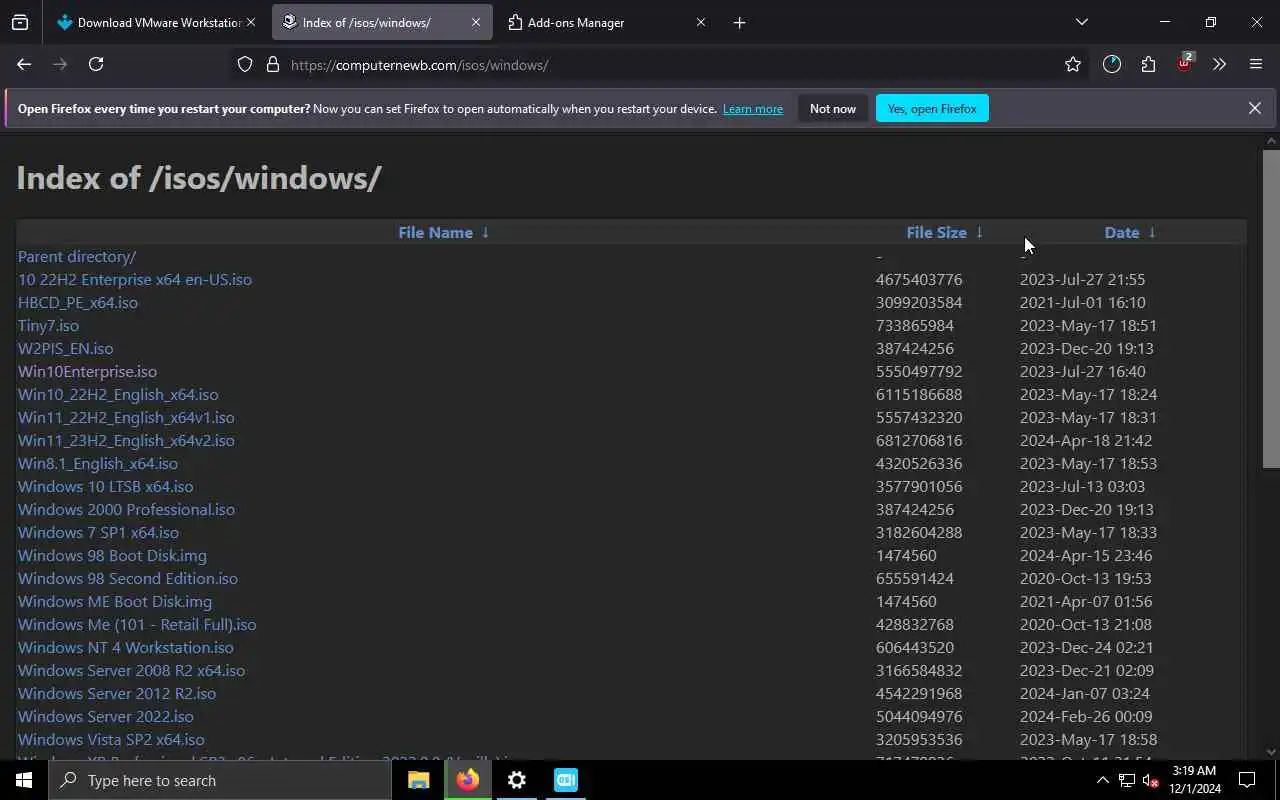
Task: Open the Extensions puzzle icon
Action: 1148,64
